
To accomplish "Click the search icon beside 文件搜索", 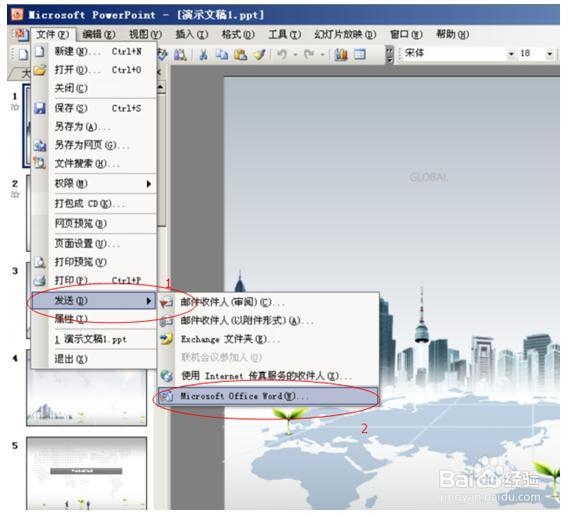I will [x=40, y=163].
